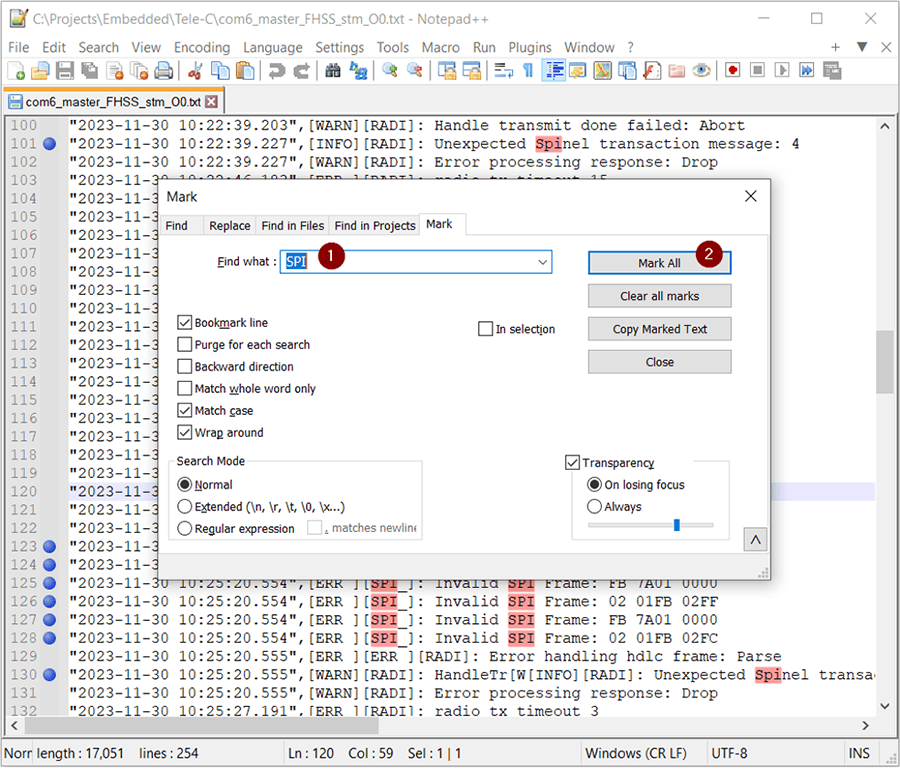900x769 pixels.
Task: Open the Plugins menu
Action: pyautogui.click(x=530, y=48)
